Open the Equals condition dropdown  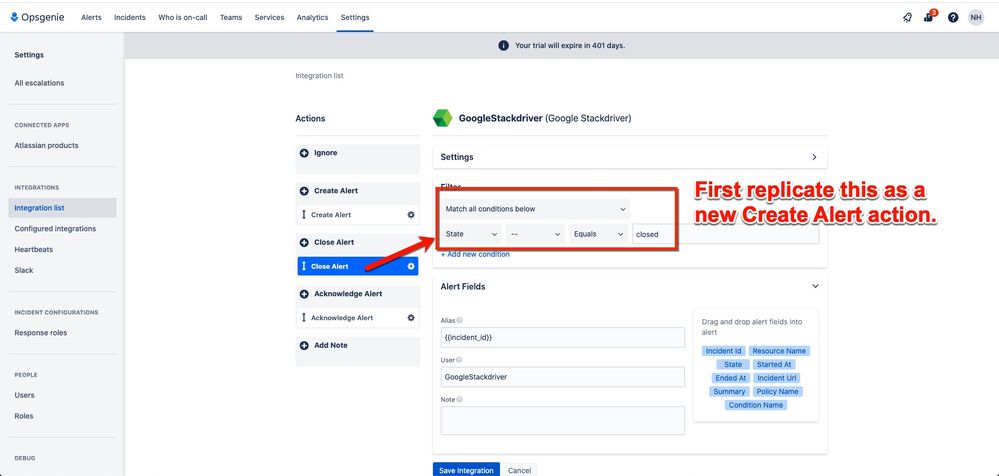(x=598, y=234)
